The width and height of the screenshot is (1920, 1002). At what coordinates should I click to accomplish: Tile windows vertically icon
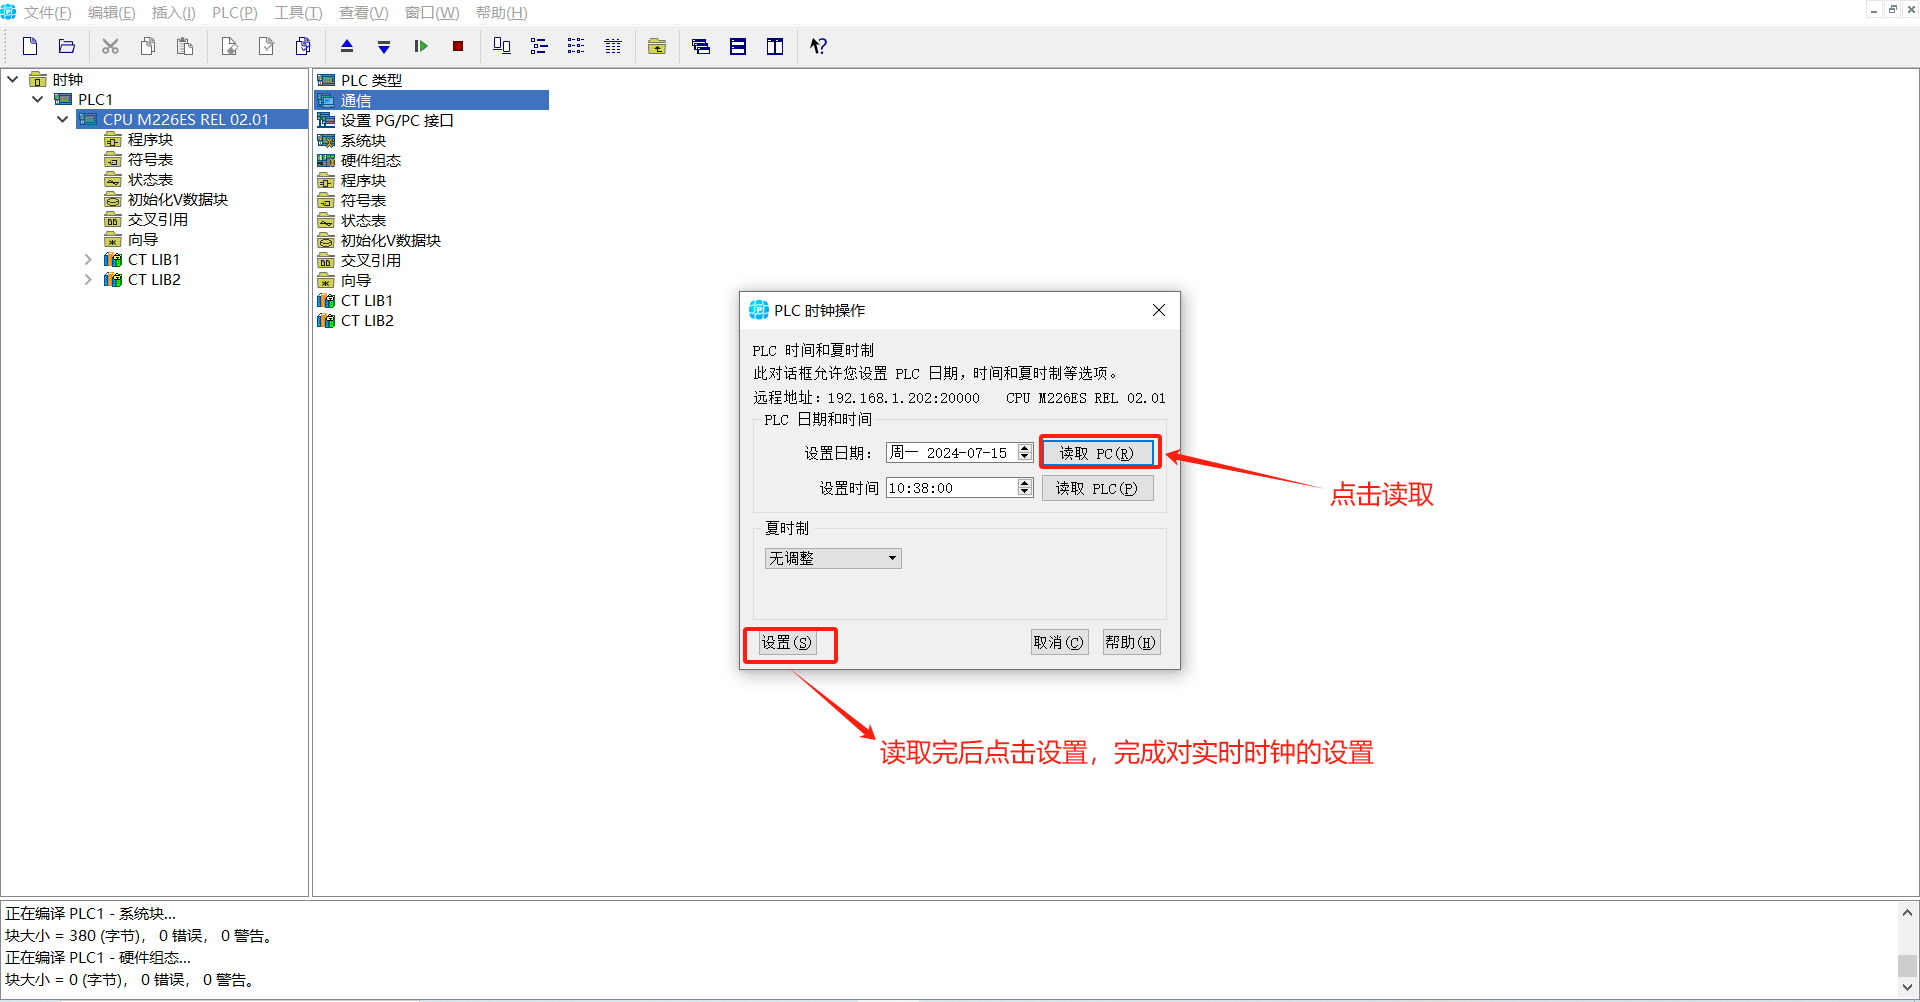(775, 46)
